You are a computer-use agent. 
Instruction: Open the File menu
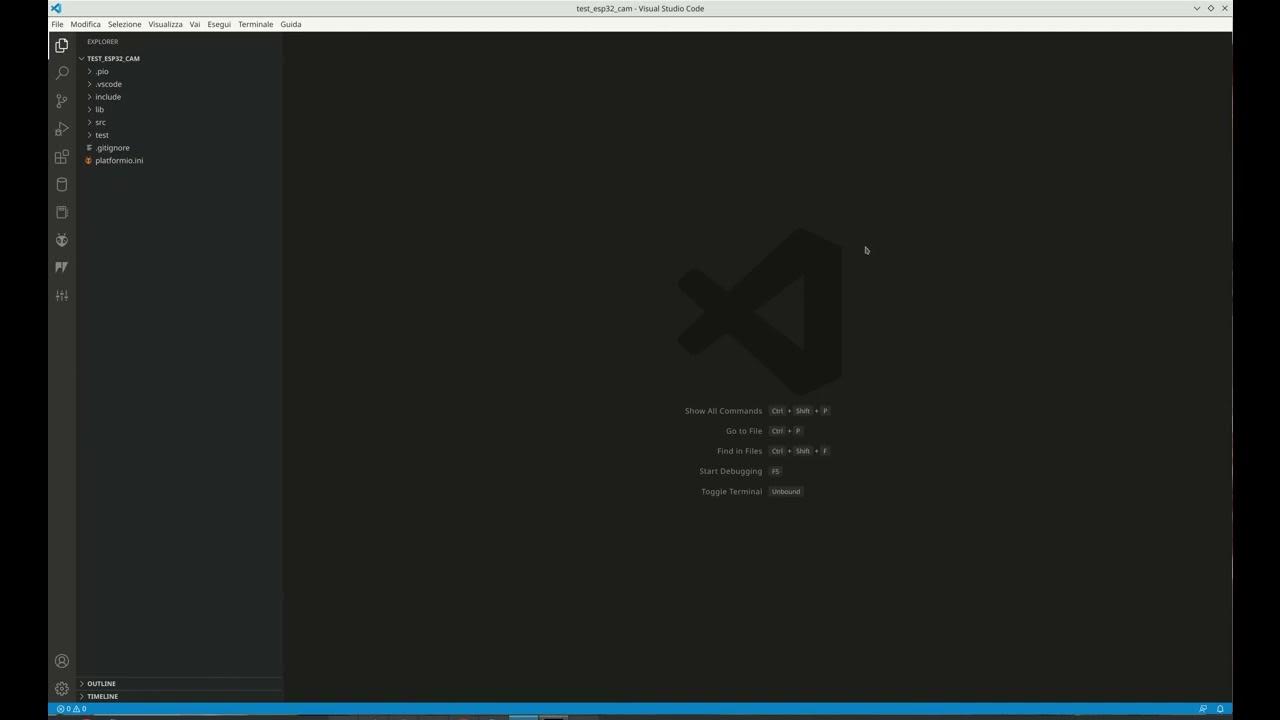(57, 24)
